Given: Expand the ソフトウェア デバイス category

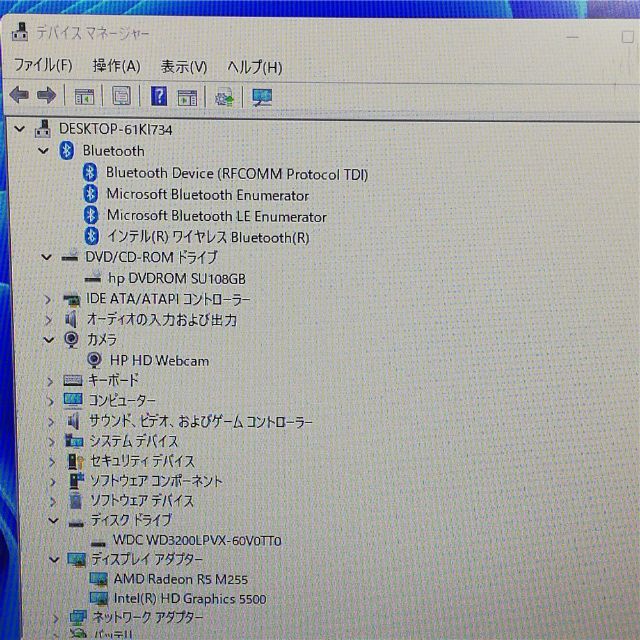Looking at the screenshot, I should click(x=53, y=501).
